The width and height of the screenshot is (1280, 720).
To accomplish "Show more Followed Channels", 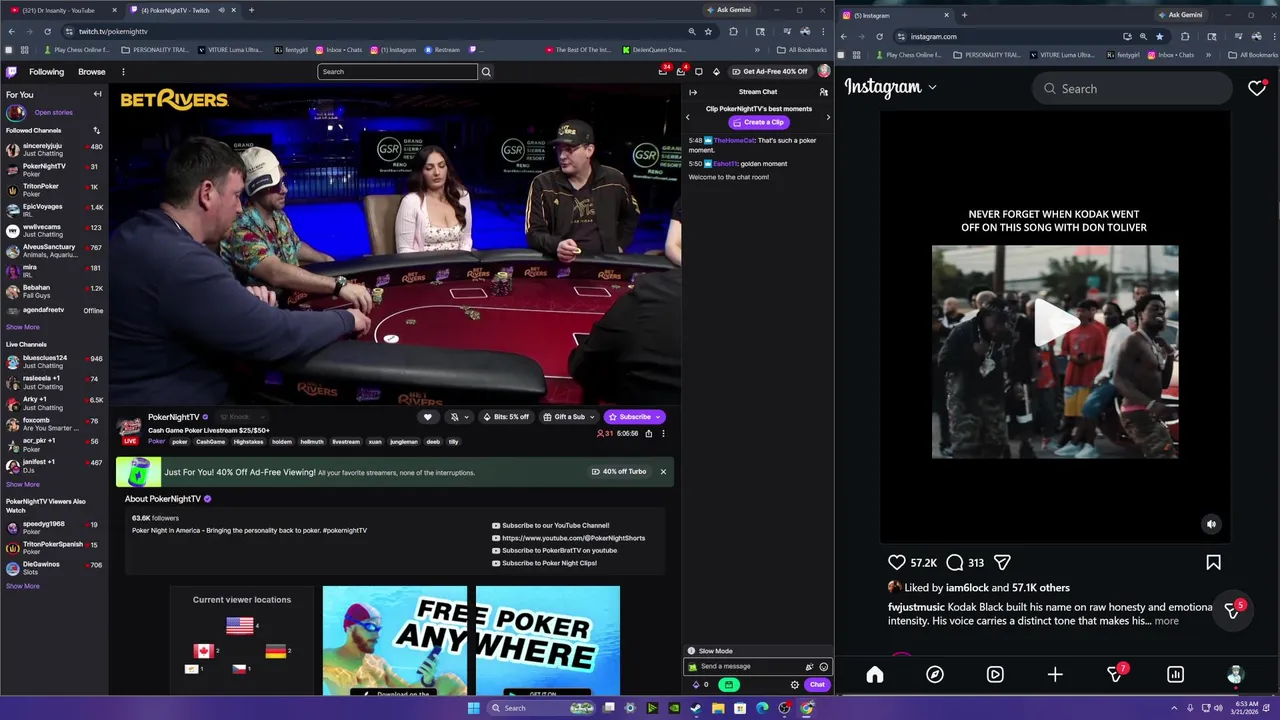I will (x=23, y=327).
